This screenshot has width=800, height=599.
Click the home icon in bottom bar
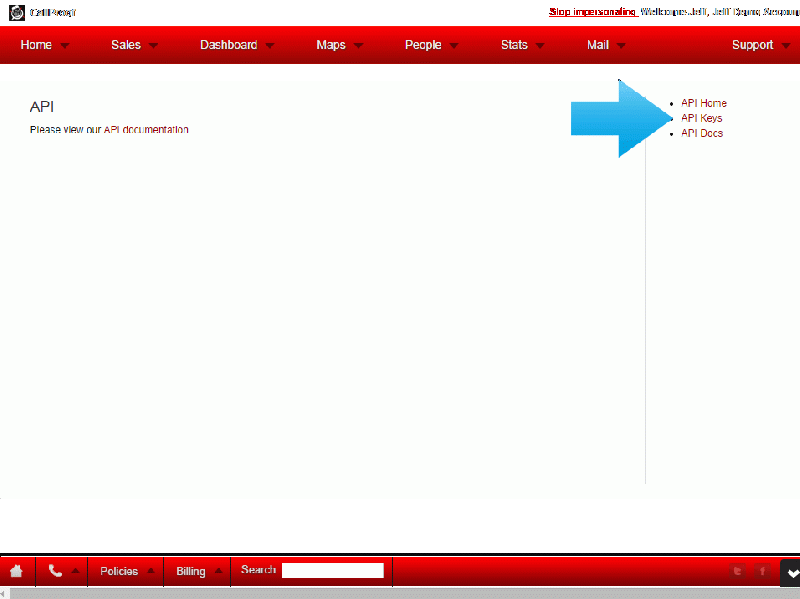click(x=16, y=571)
